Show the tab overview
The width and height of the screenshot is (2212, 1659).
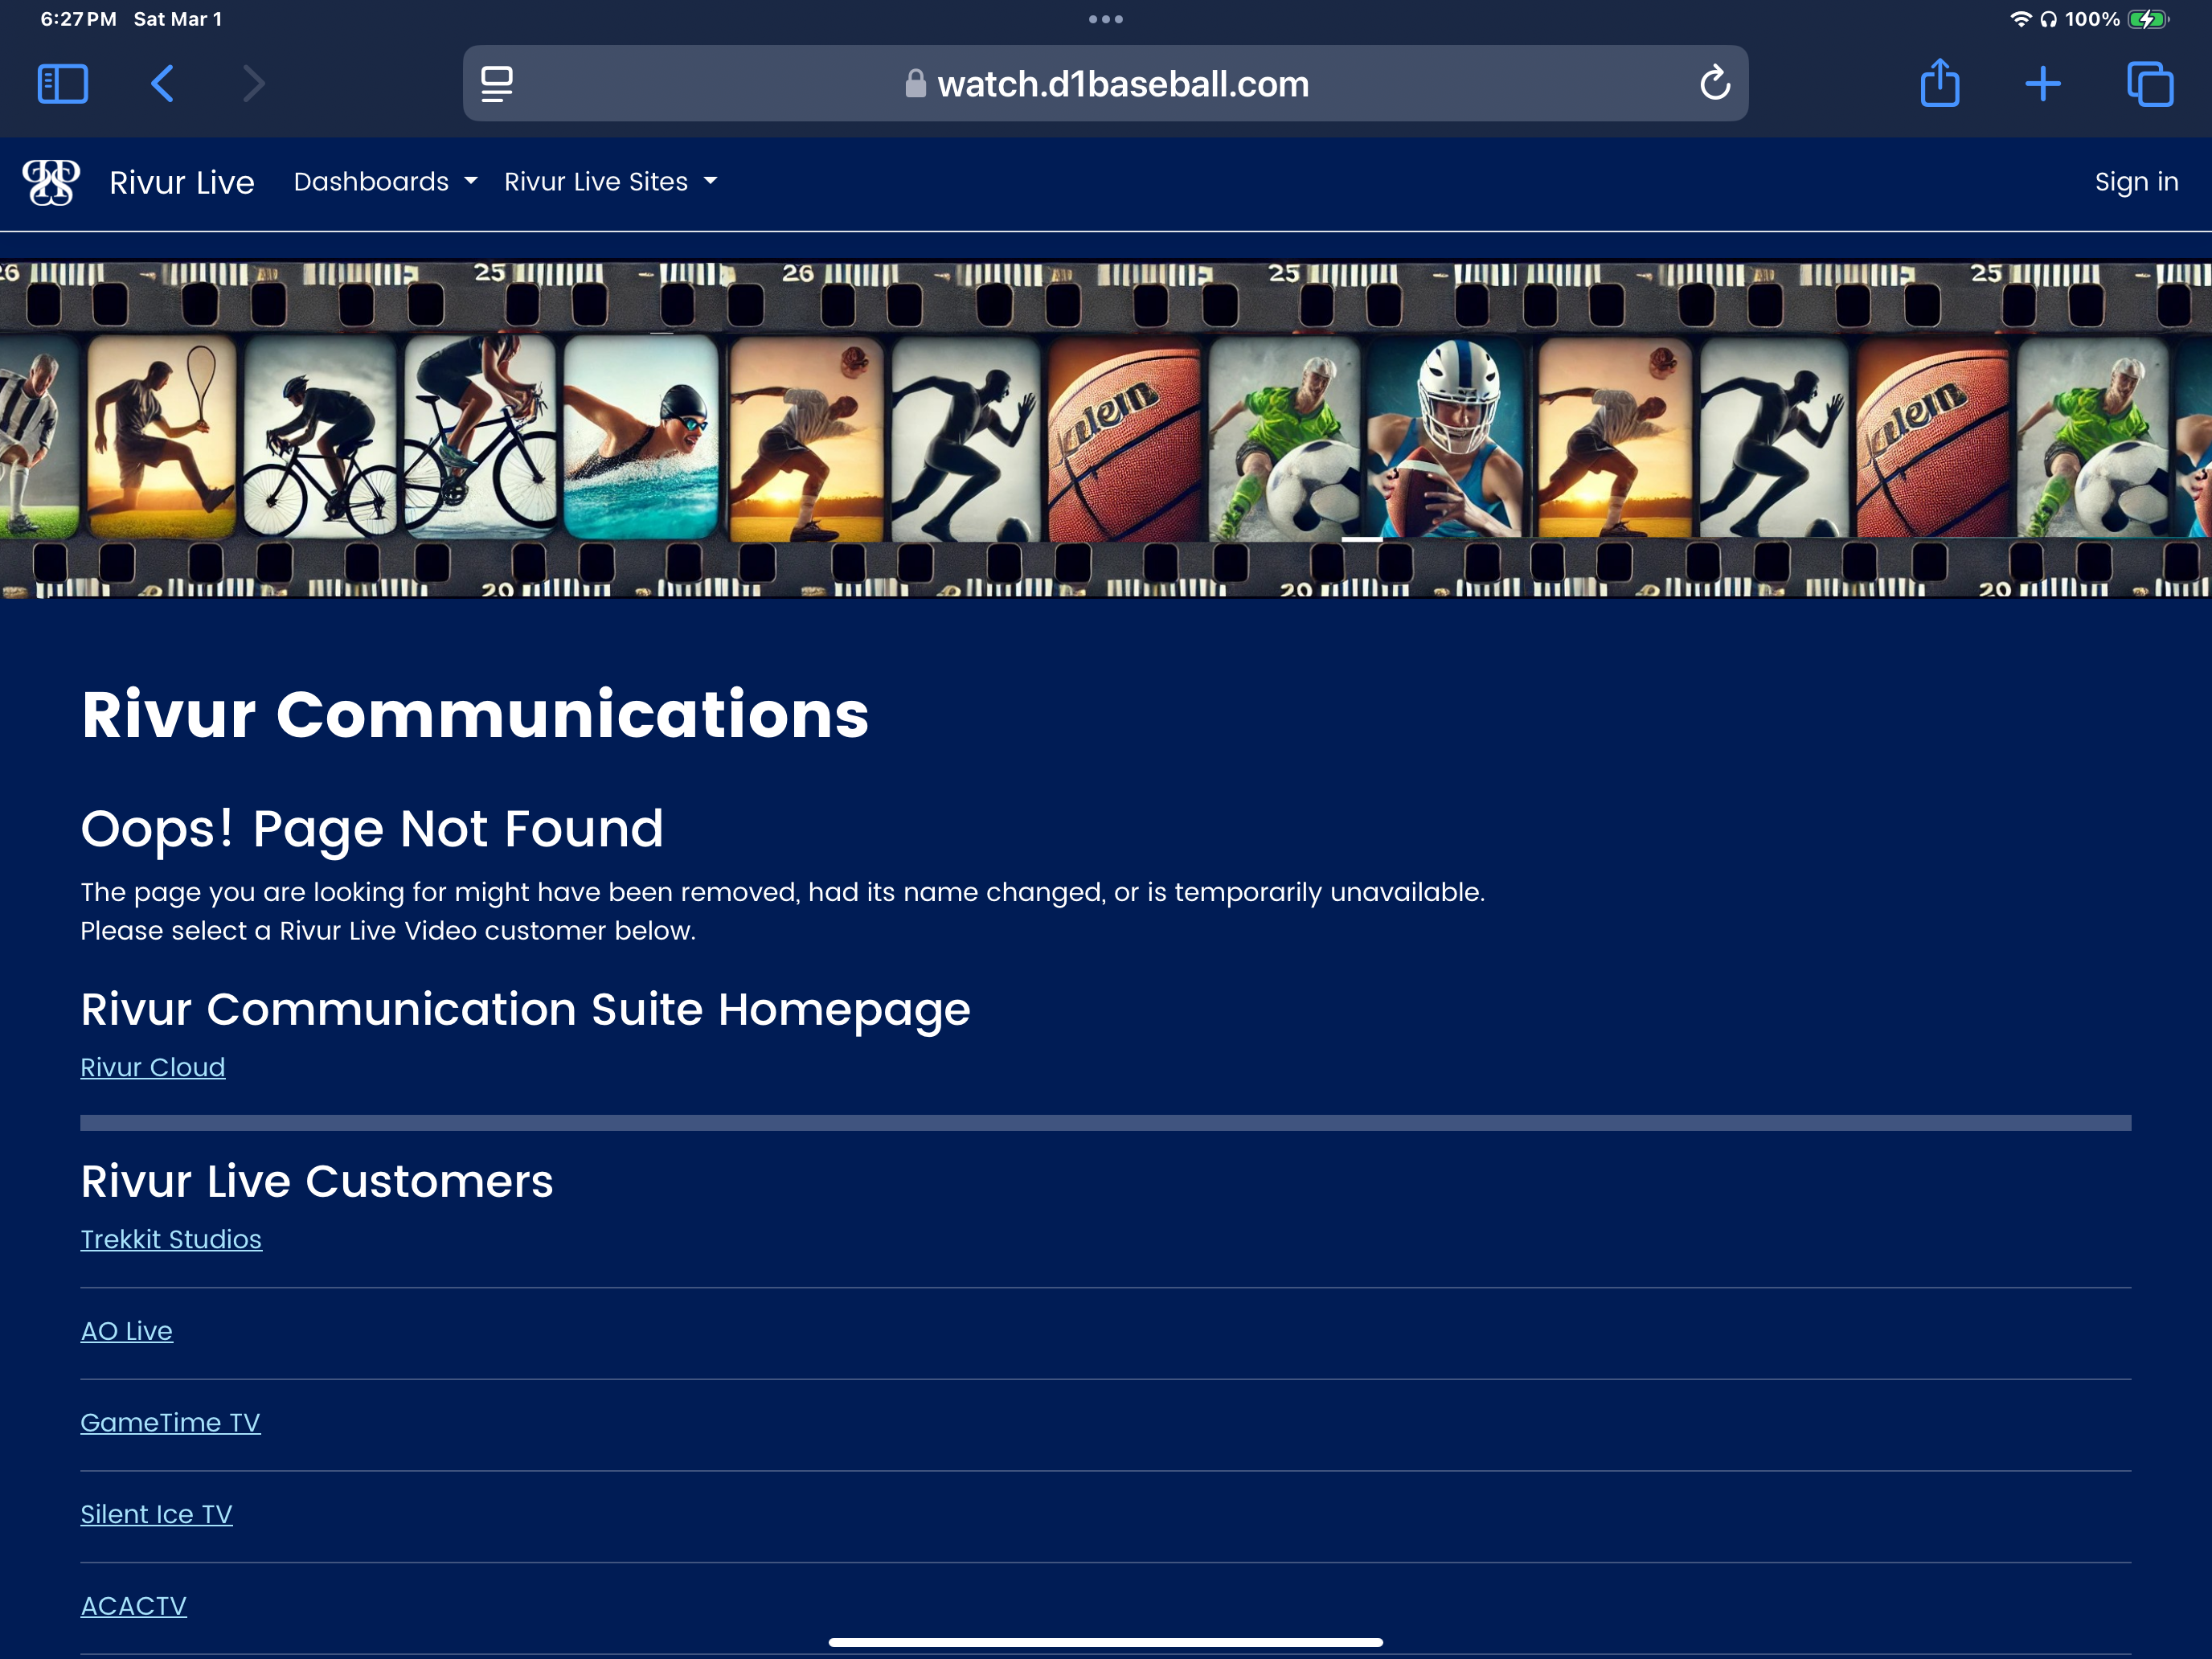[x=2150, y=83]
